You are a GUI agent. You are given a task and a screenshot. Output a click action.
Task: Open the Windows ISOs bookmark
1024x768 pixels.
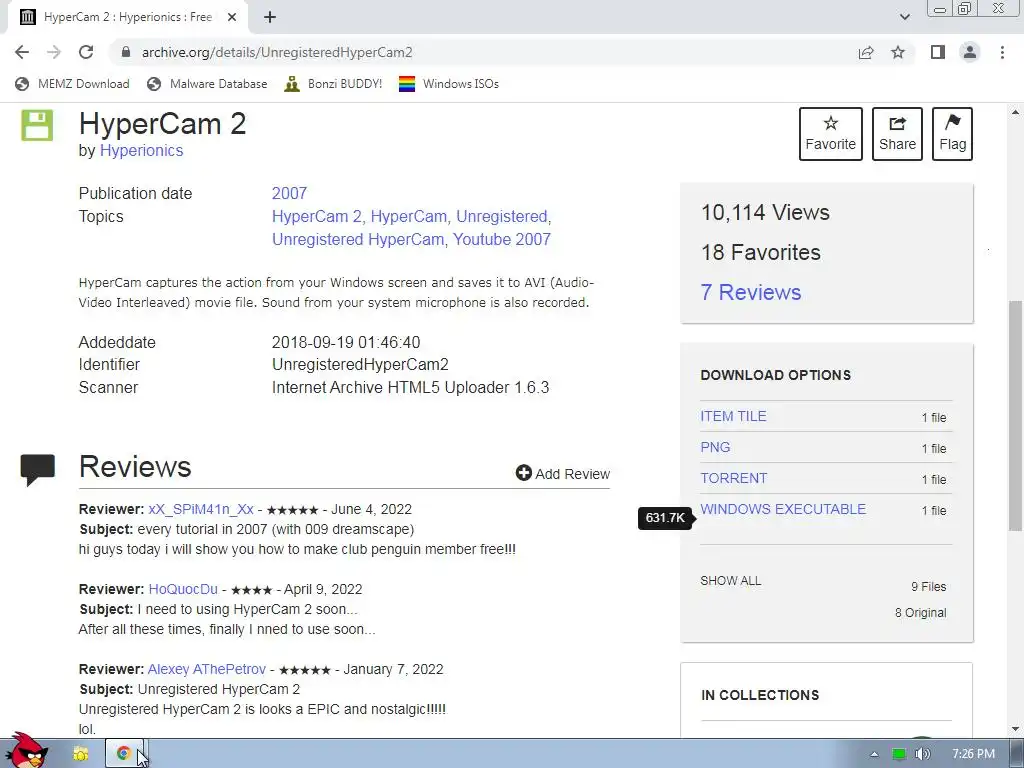449,84
